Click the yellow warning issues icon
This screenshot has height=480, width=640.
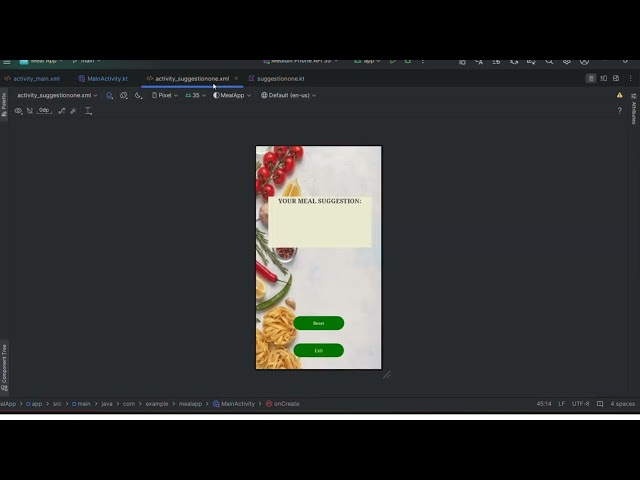click(620, 95)
